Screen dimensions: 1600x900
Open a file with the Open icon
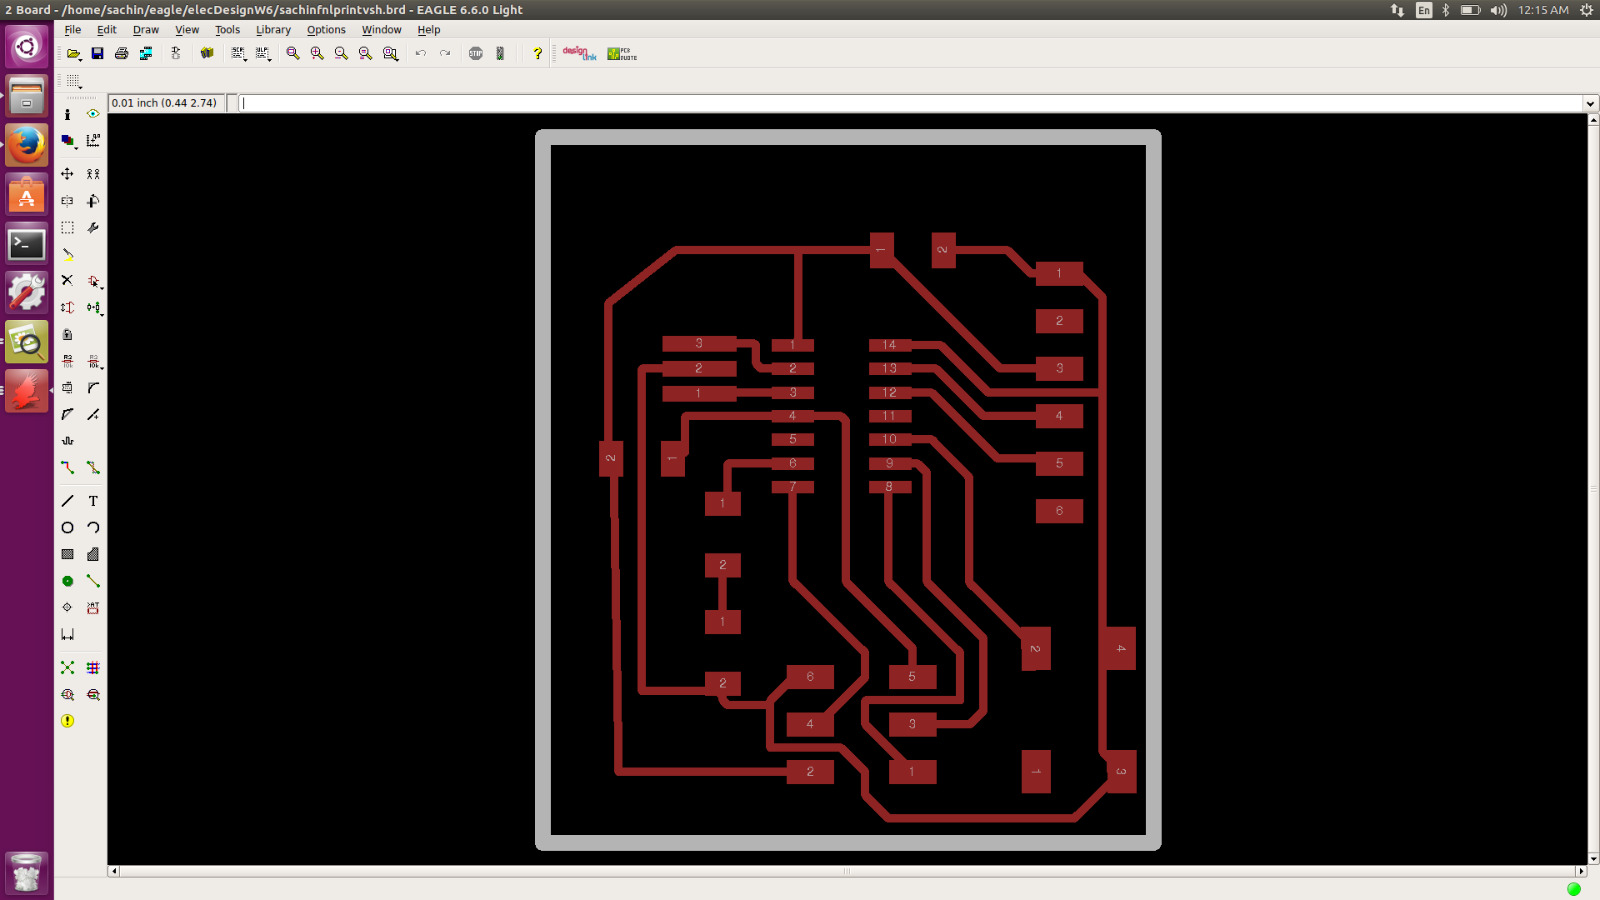point(73,53)
